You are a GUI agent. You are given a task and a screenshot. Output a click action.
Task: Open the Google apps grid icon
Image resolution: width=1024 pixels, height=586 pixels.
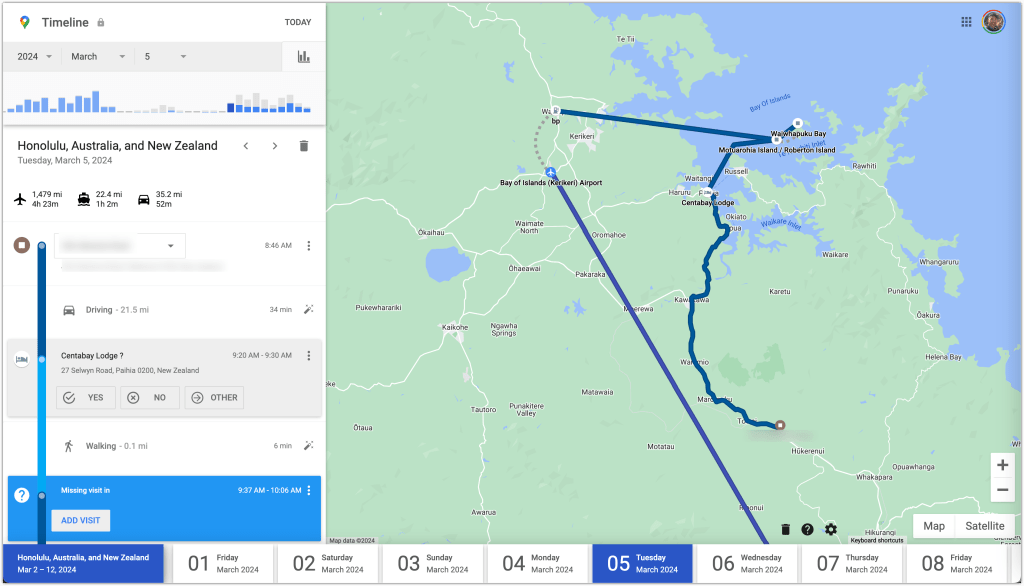[966, 22]
